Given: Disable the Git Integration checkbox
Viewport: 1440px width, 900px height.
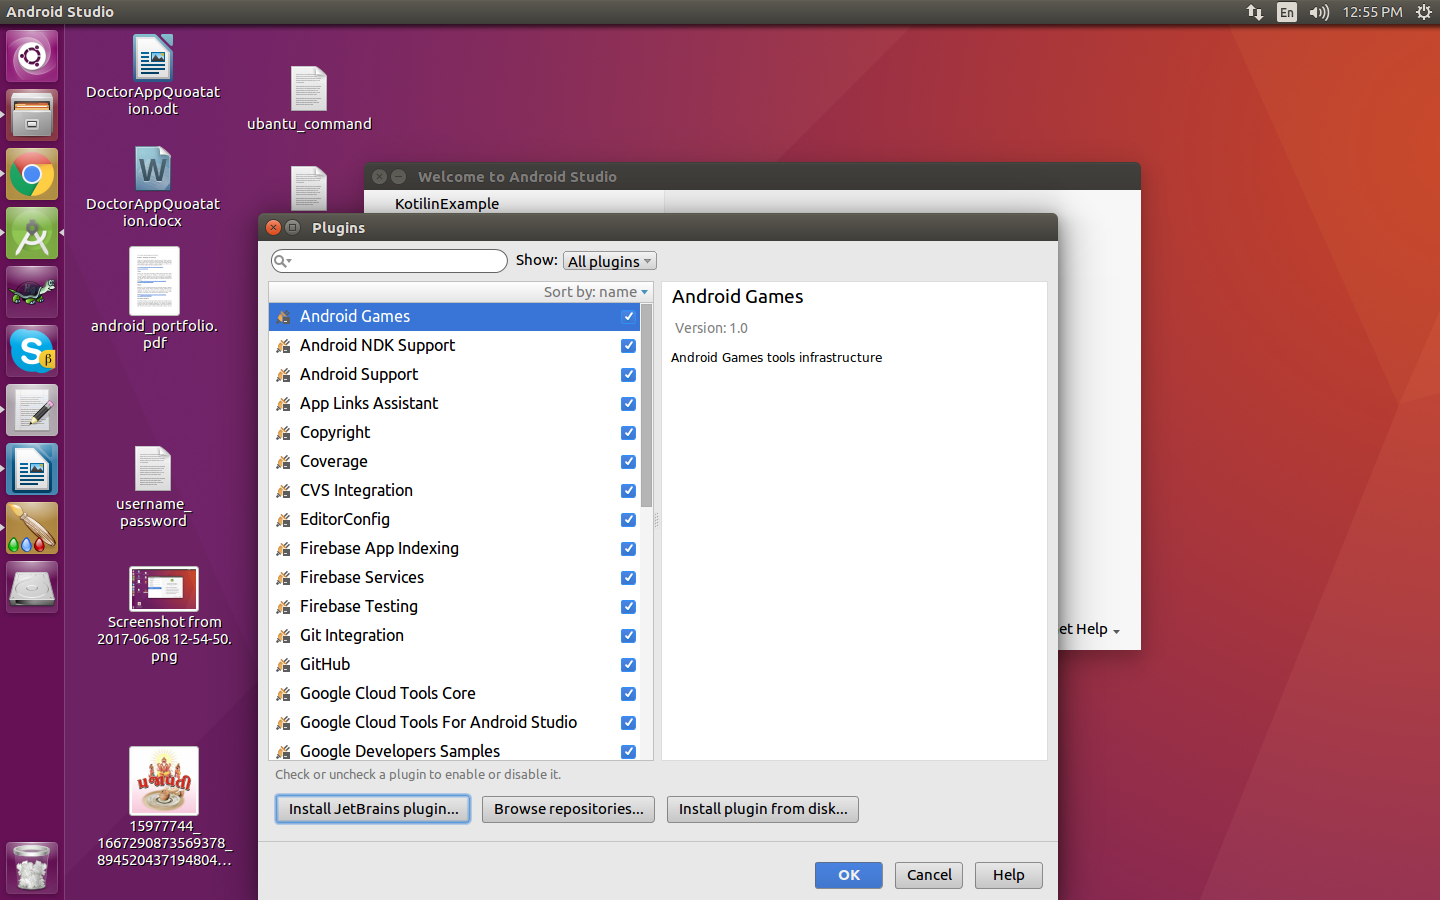Looking at the screenshot, I should 628,636.
